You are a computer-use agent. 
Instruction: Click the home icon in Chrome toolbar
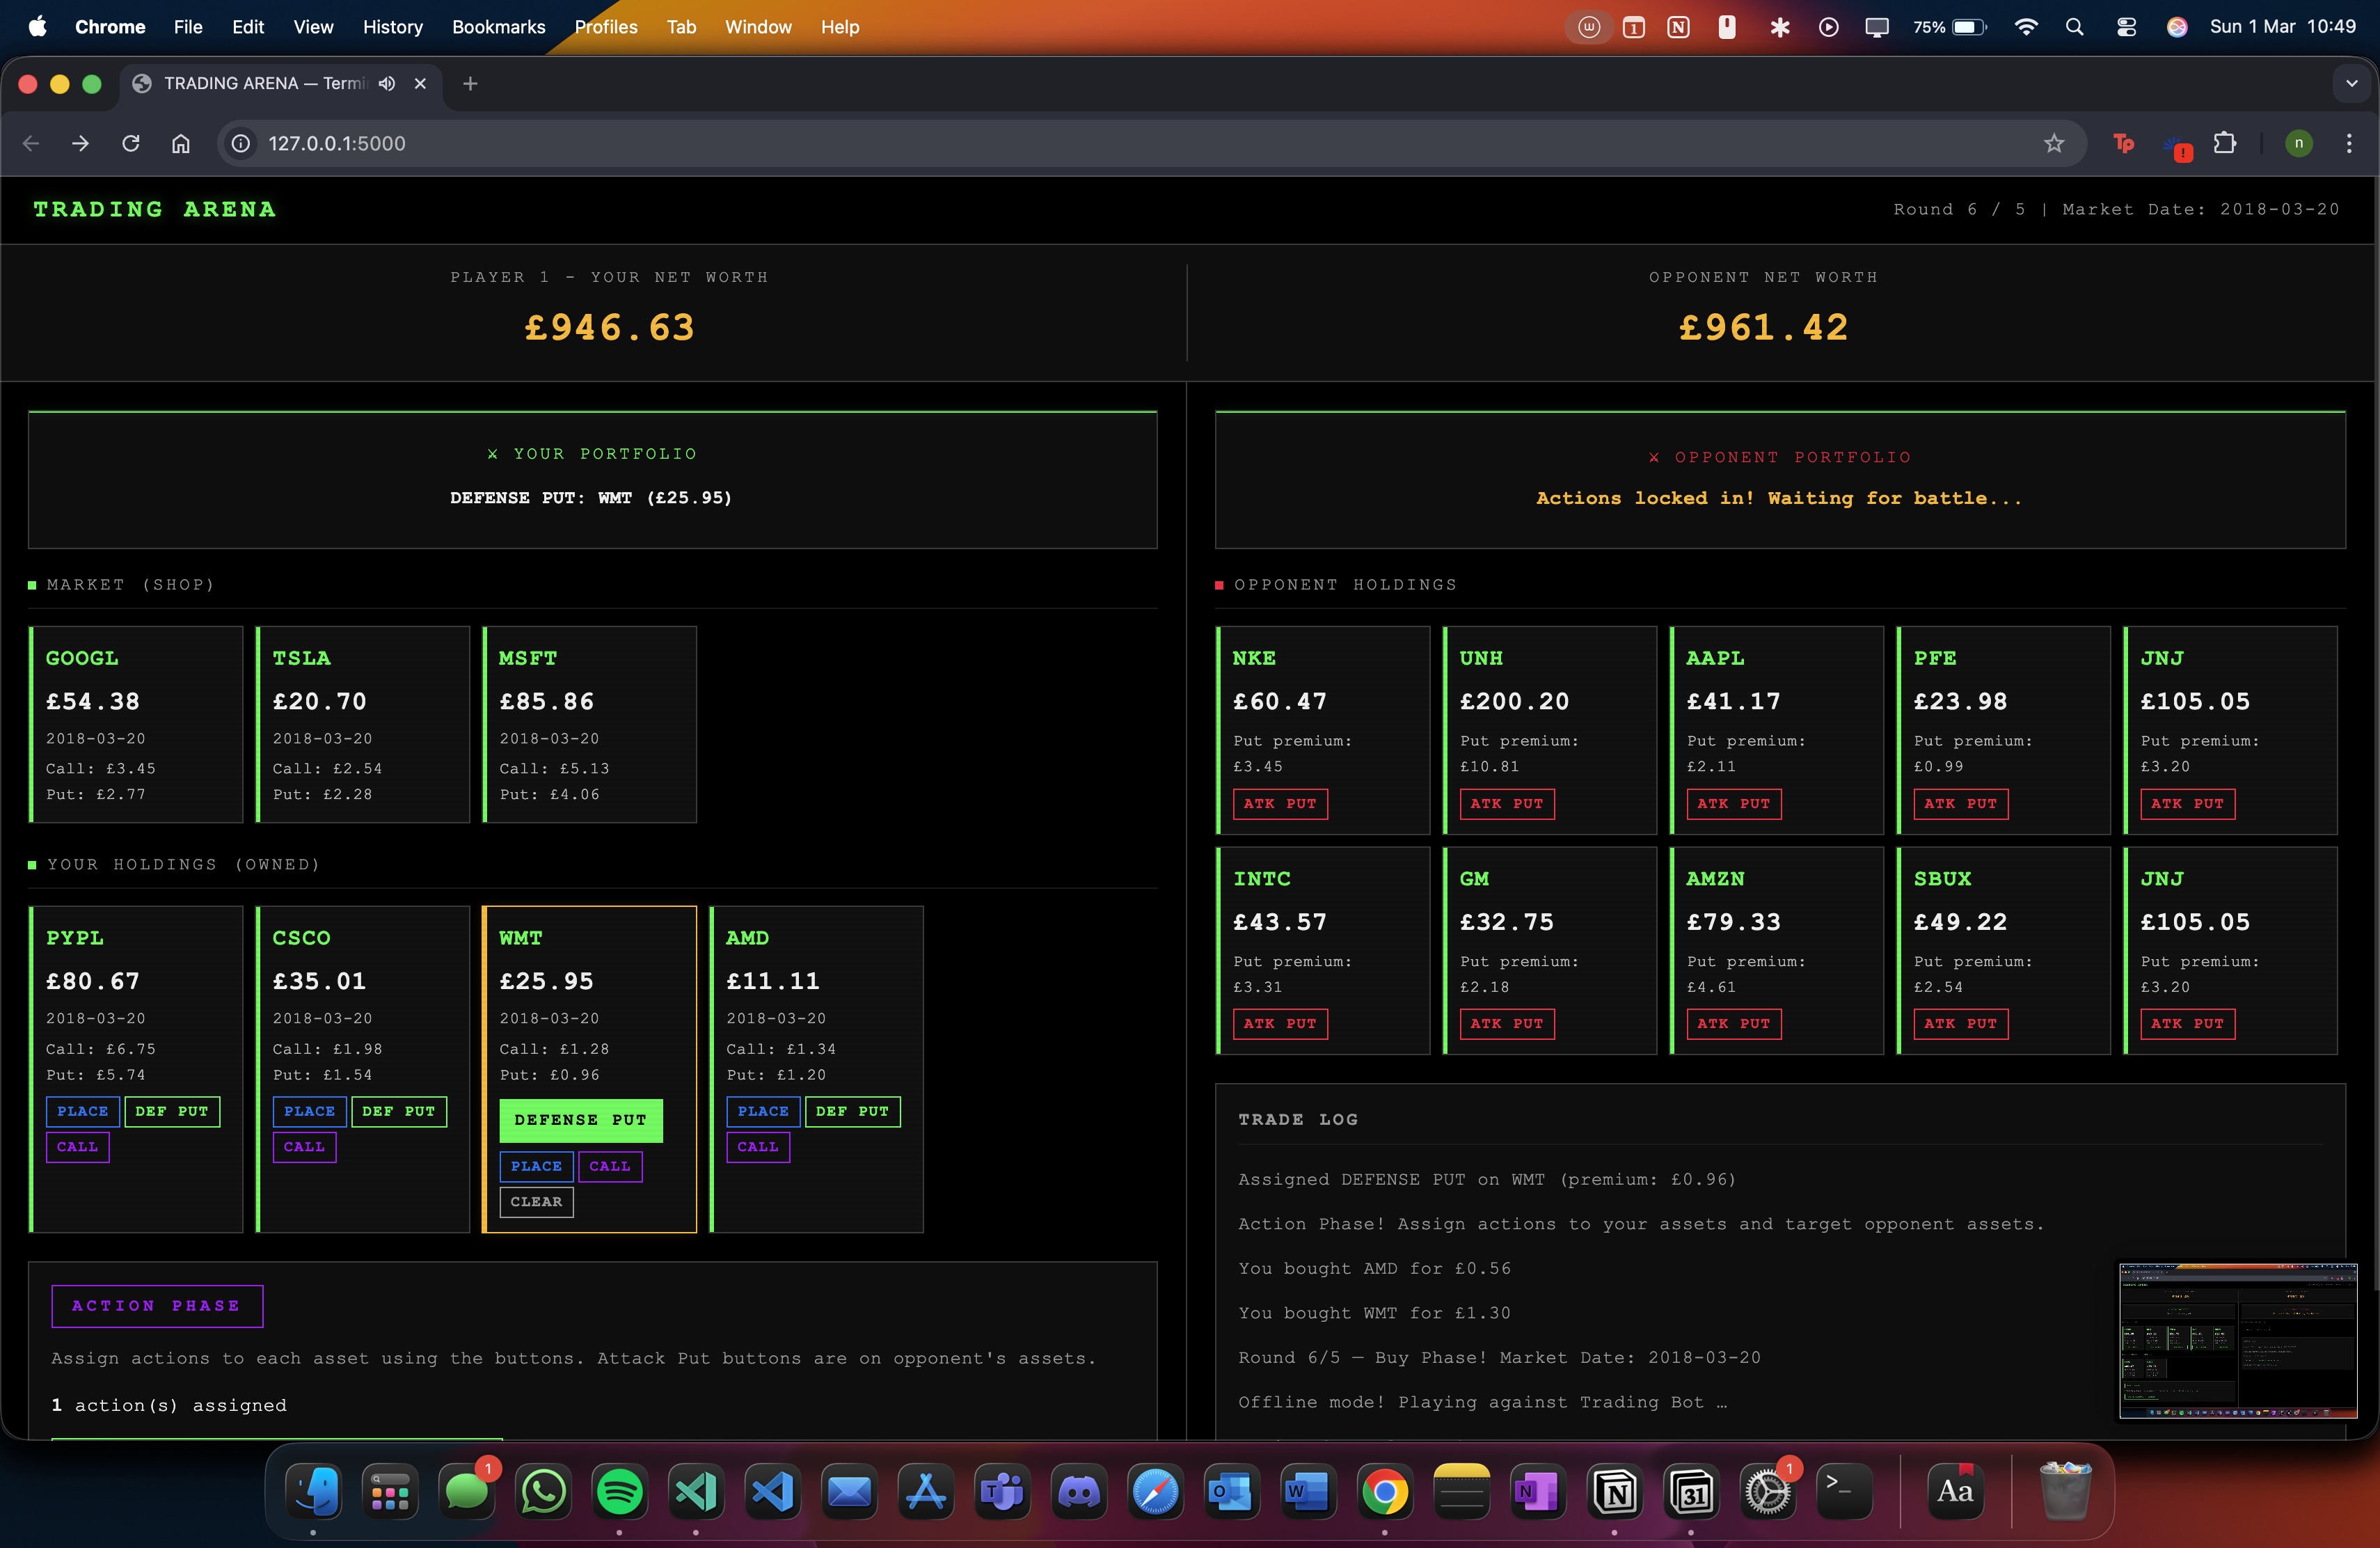coord(180,143)
